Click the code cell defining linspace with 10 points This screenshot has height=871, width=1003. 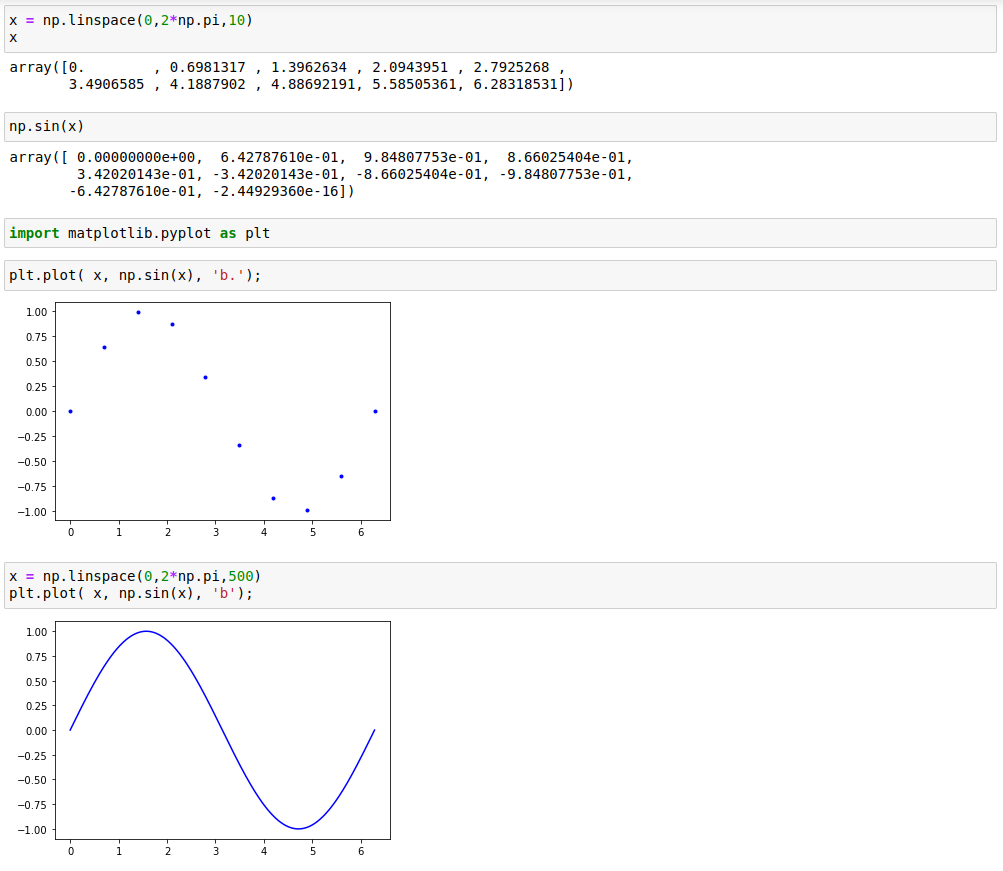(x=500, y=28)
